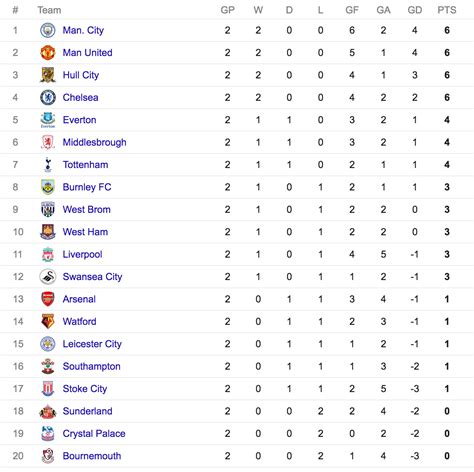The width and height of the screenshot is (474, 472).
Task: Select the Crystal Palace eagle crest
Action: pyautogui.click(x=48, y=433)
